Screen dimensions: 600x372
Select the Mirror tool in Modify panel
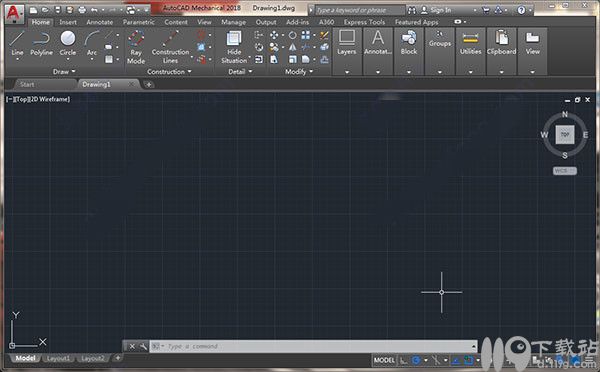(292, 47)
